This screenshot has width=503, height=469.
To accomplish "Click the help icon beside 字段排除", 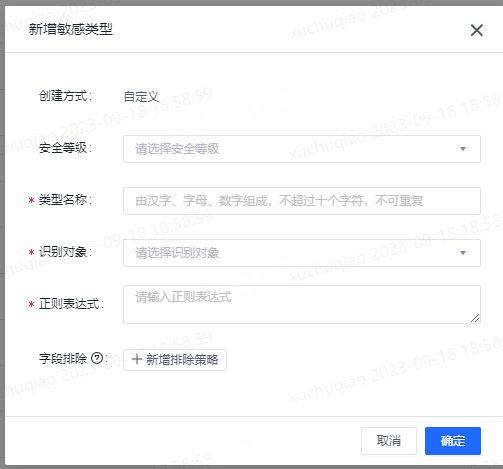I will click(97, 359).
